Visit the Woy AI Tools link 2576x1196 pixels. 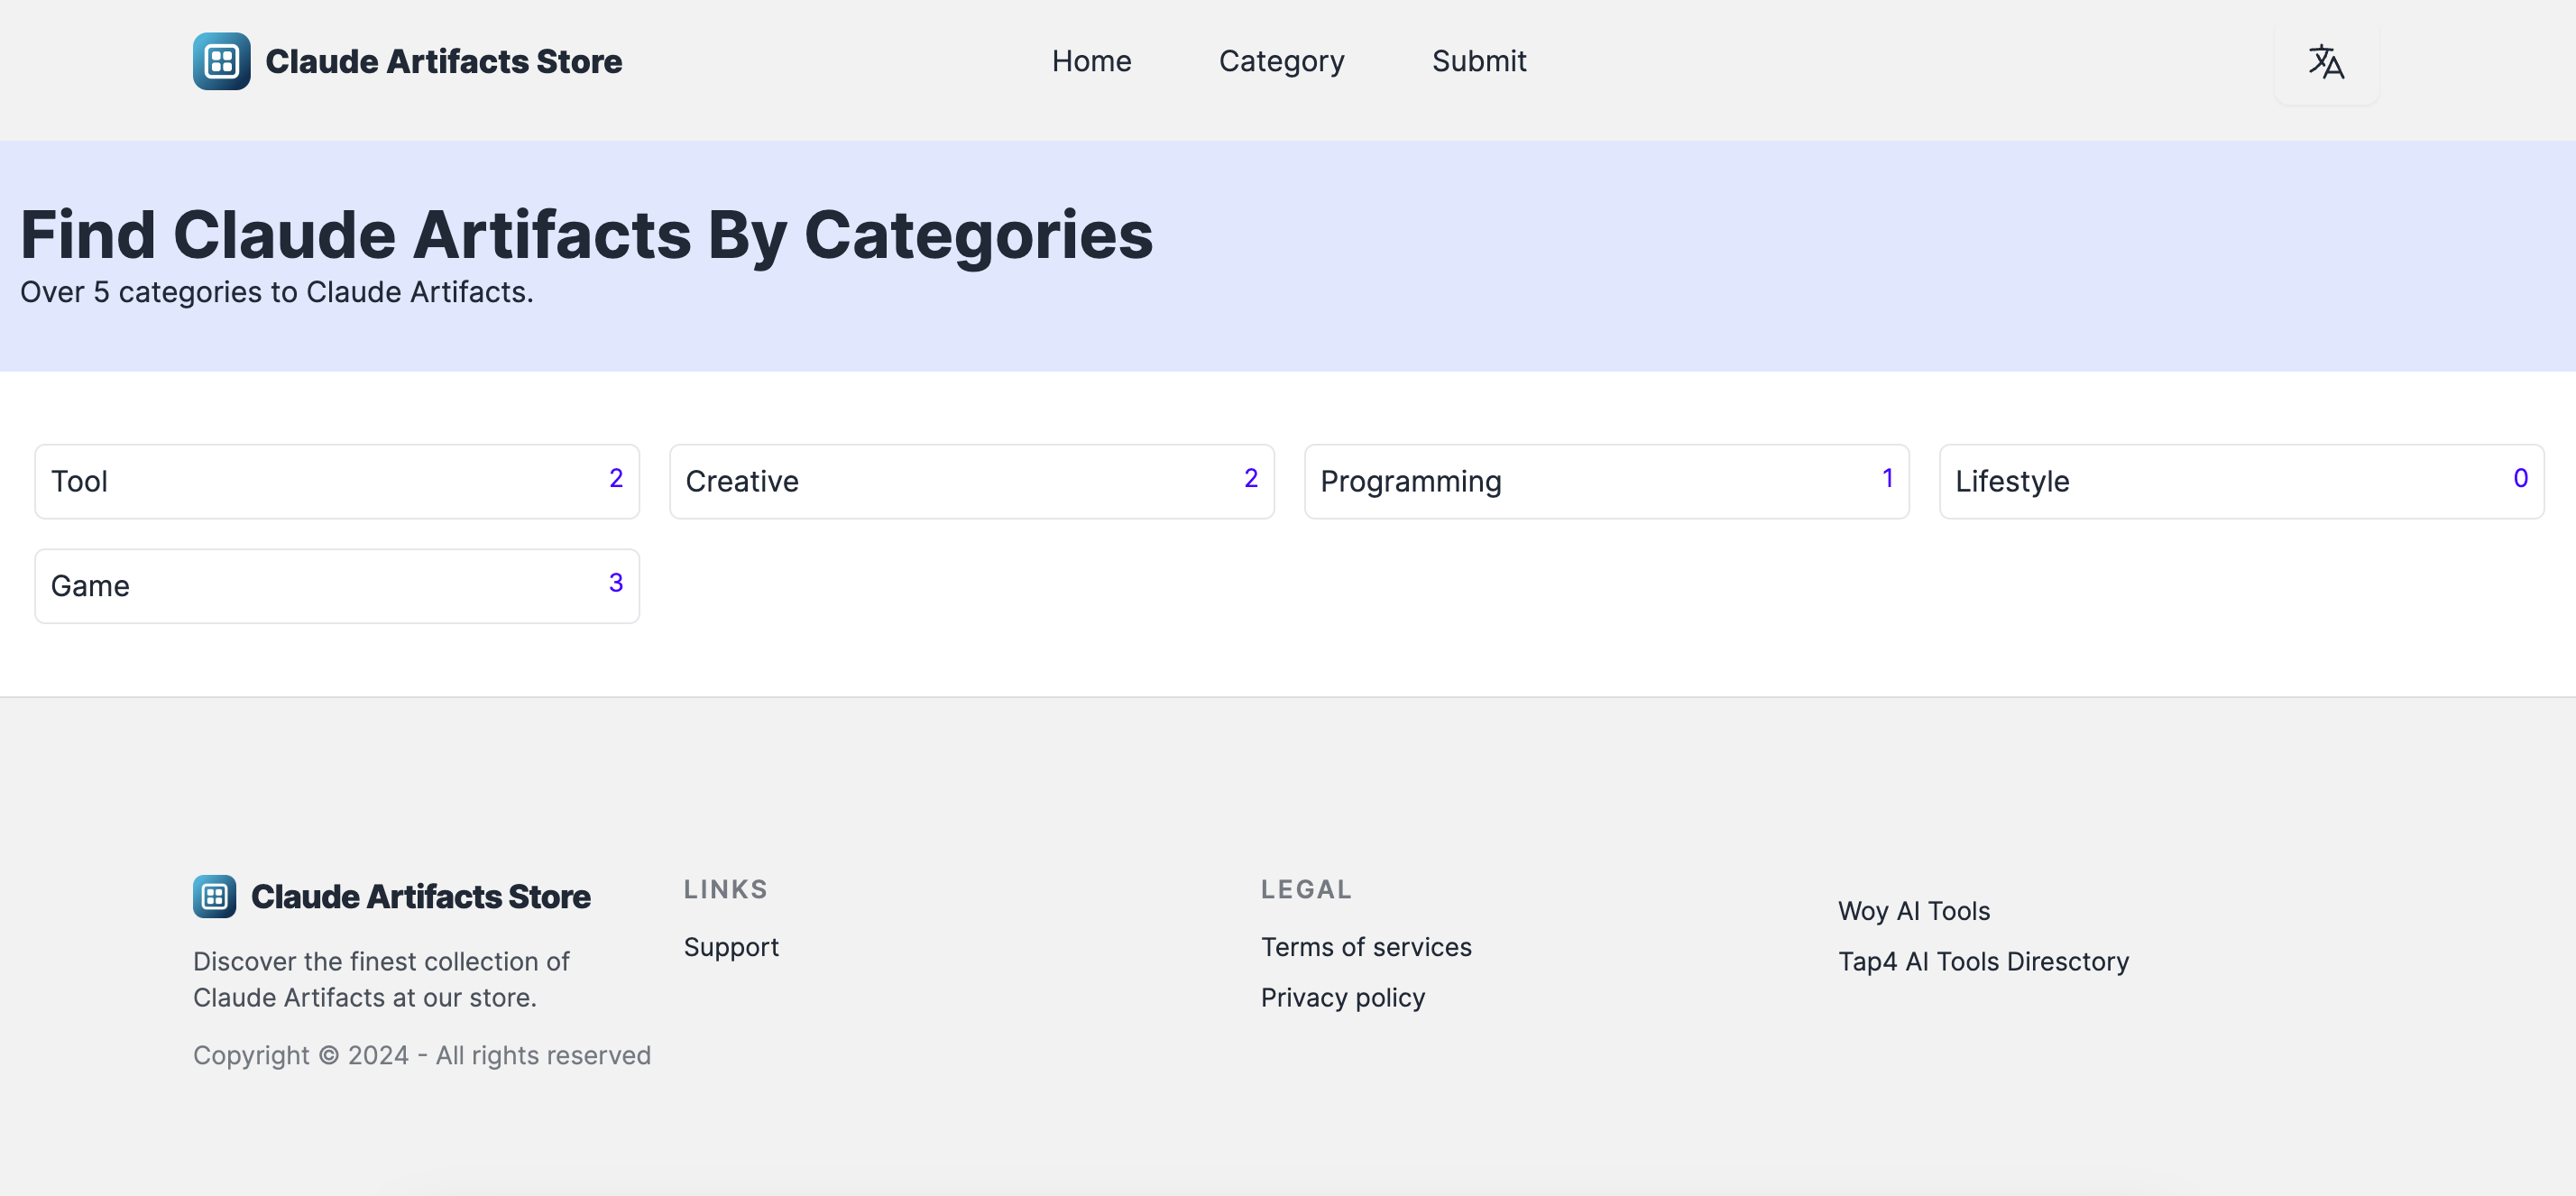point(1913,910)
